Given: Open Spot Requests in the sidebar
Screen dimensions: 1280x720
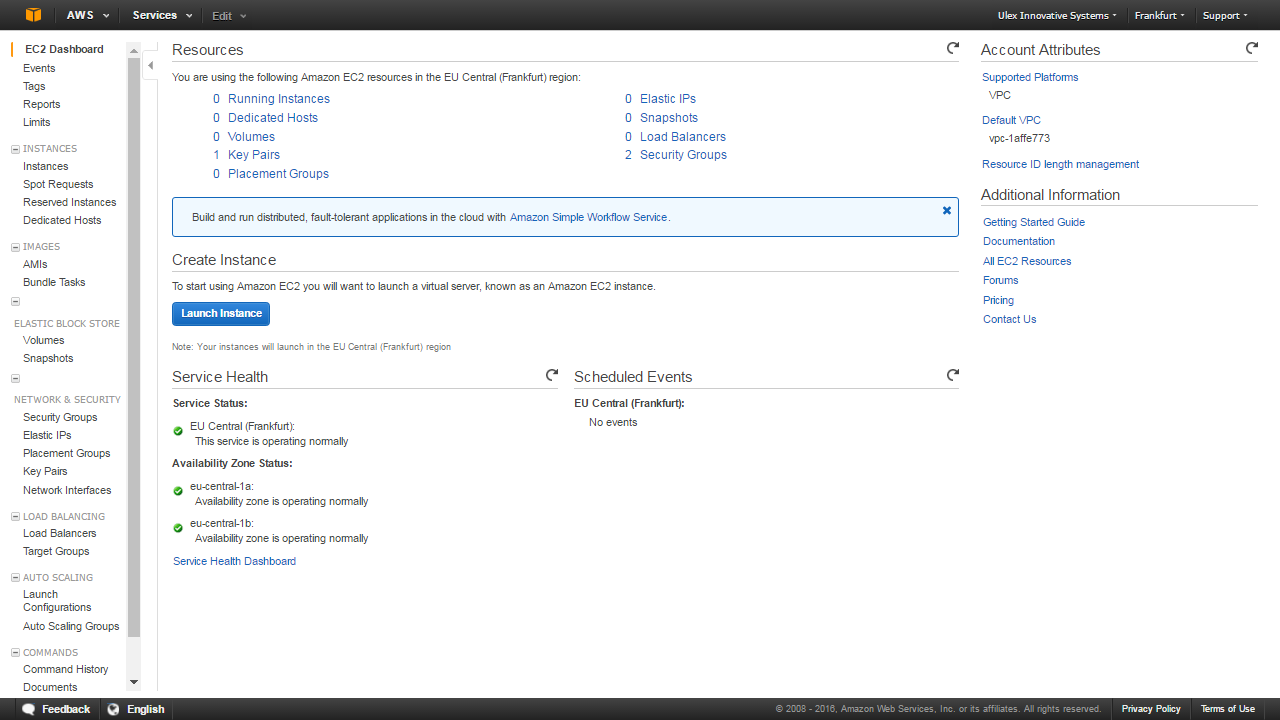Looking at the screenshot, I should [x=58, y=184].
